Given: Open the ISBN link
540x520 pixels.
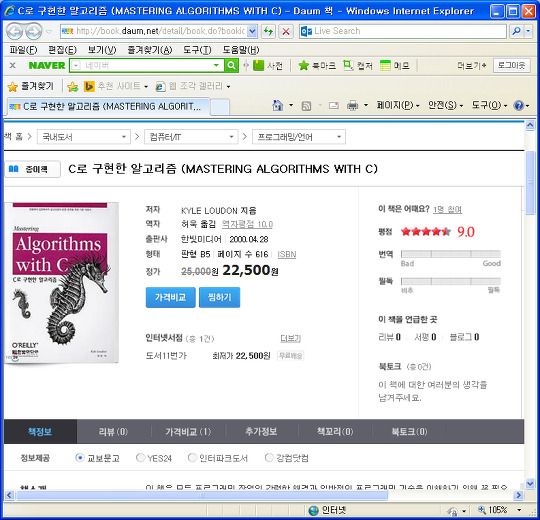Looking at the screenshot, I should coord(287,254).
